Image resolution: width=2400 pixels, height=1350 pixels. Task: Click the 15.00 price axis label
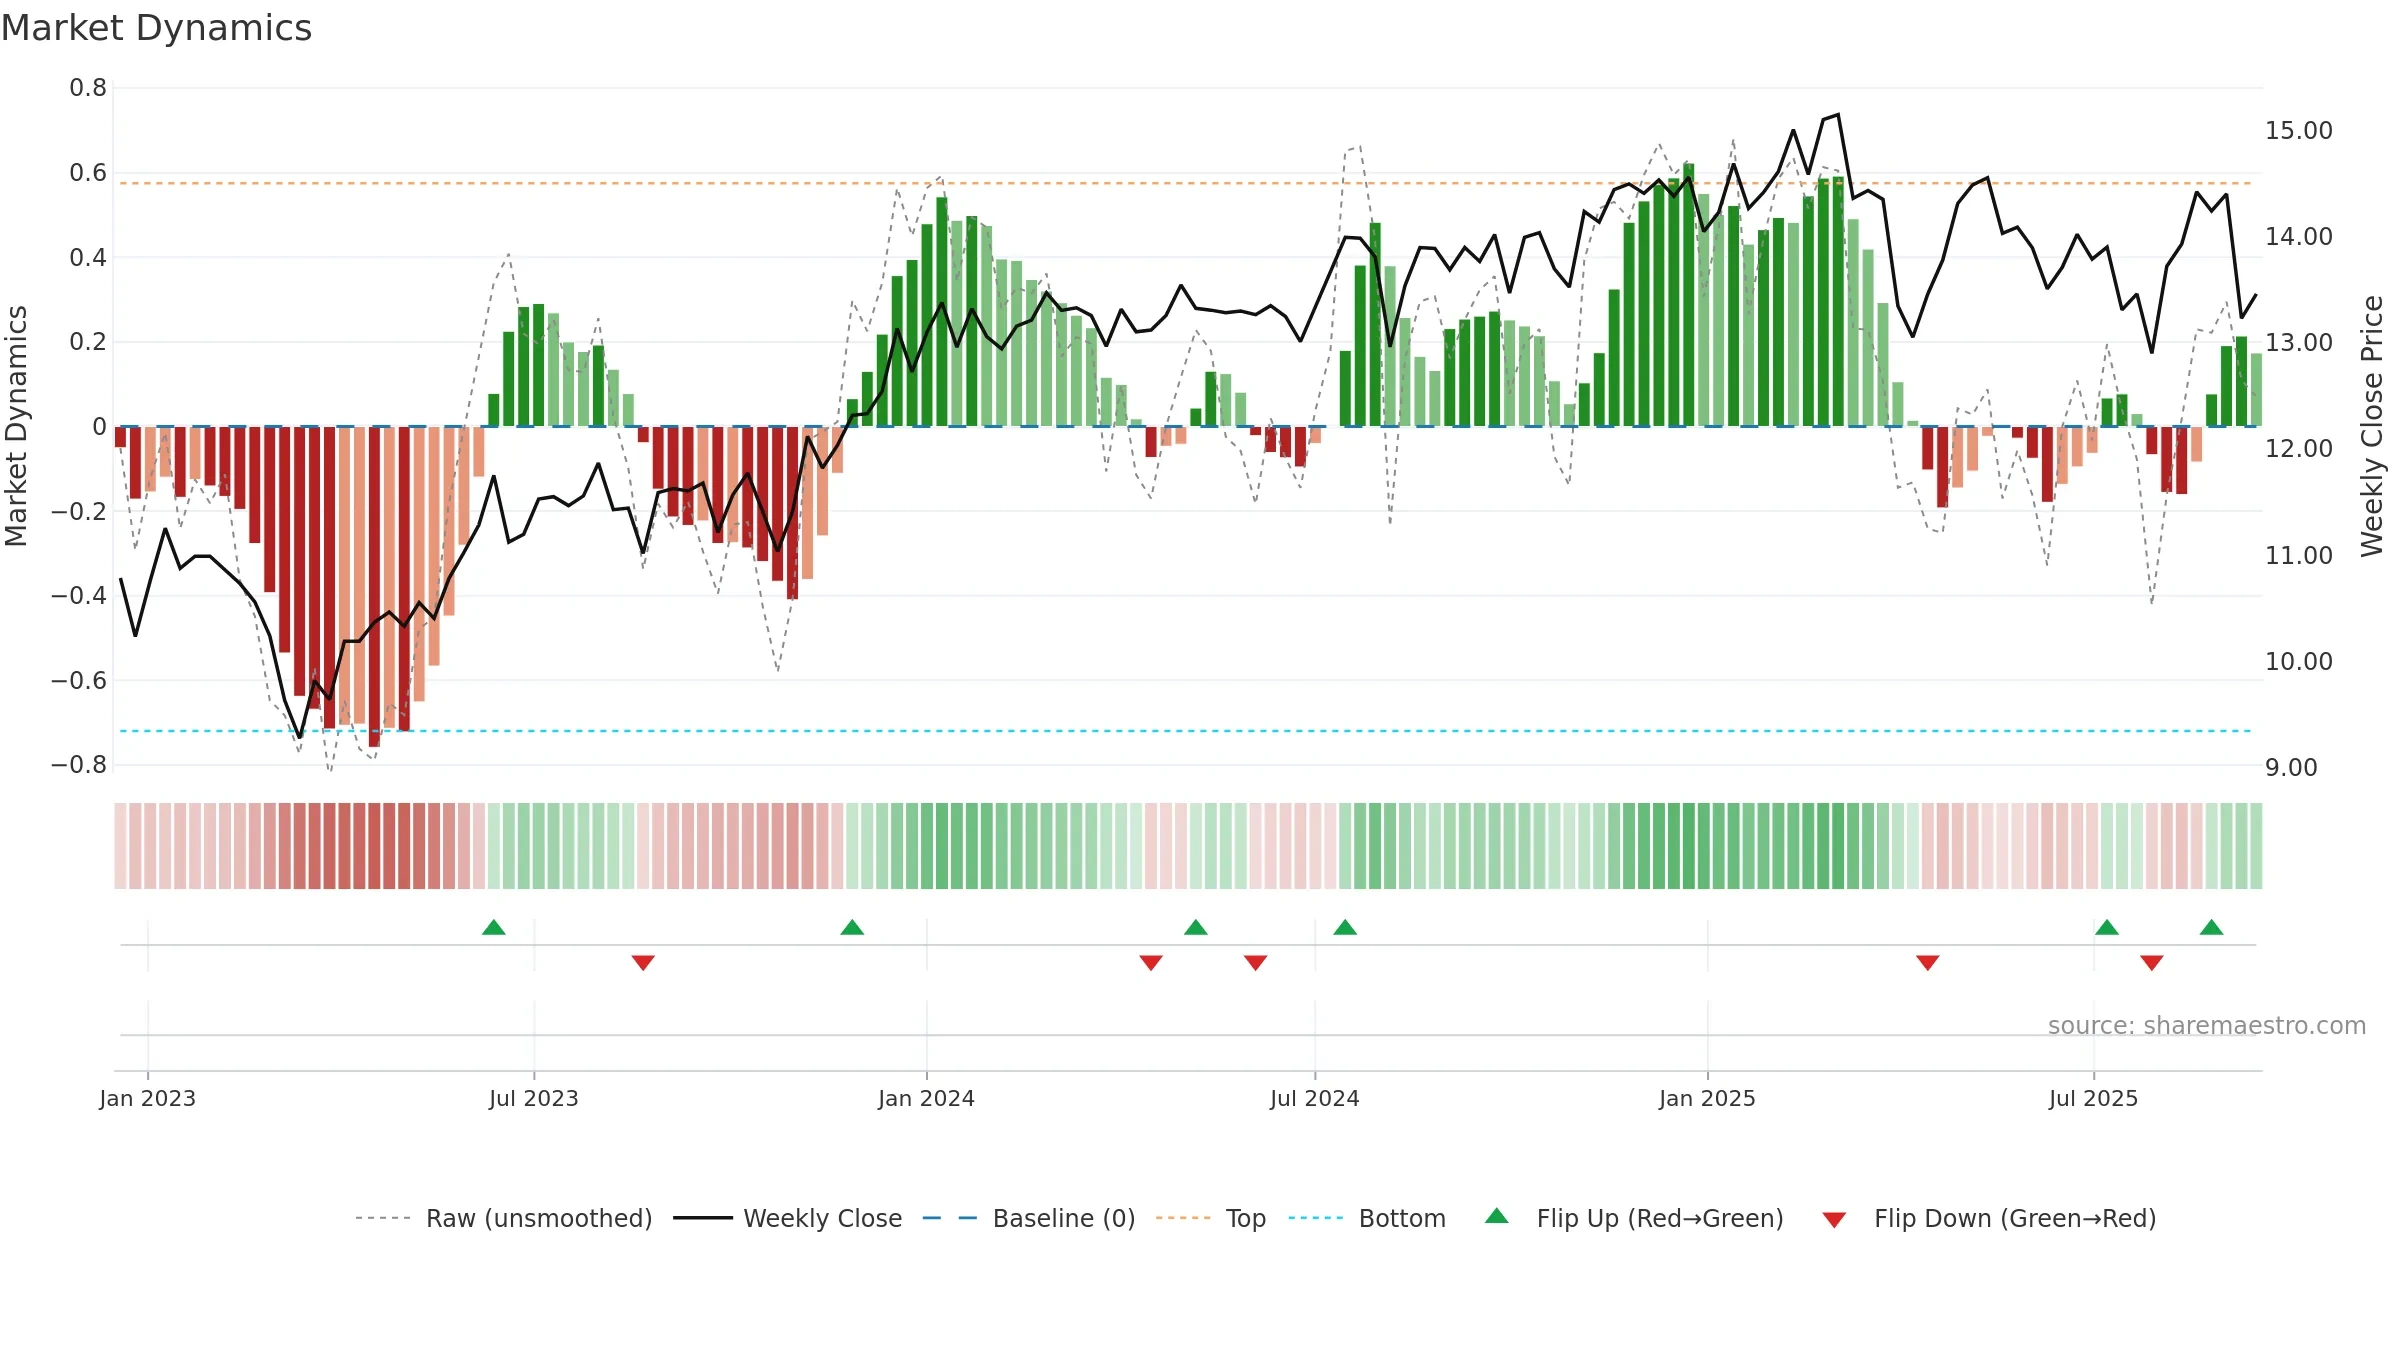coord(2299,131)
